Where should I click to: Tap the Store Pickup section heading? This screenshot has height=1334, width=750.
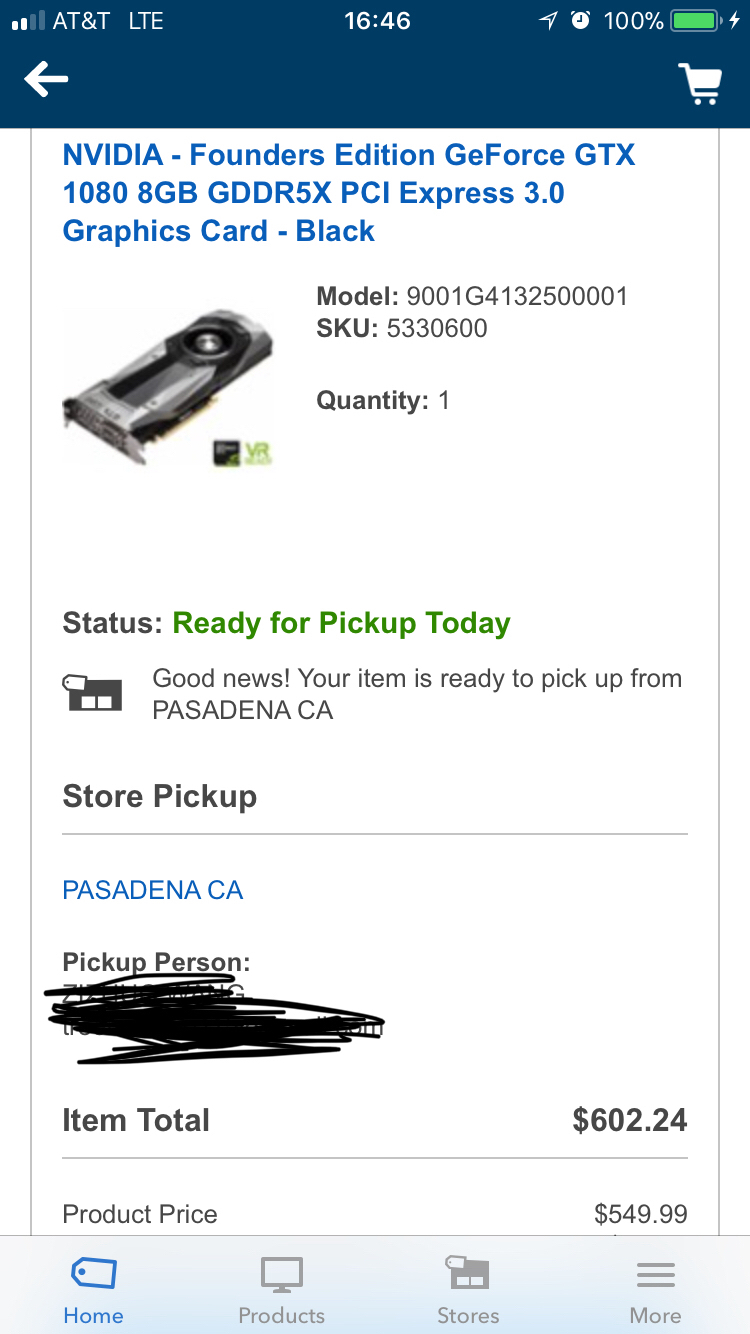(x=160, y=796)
